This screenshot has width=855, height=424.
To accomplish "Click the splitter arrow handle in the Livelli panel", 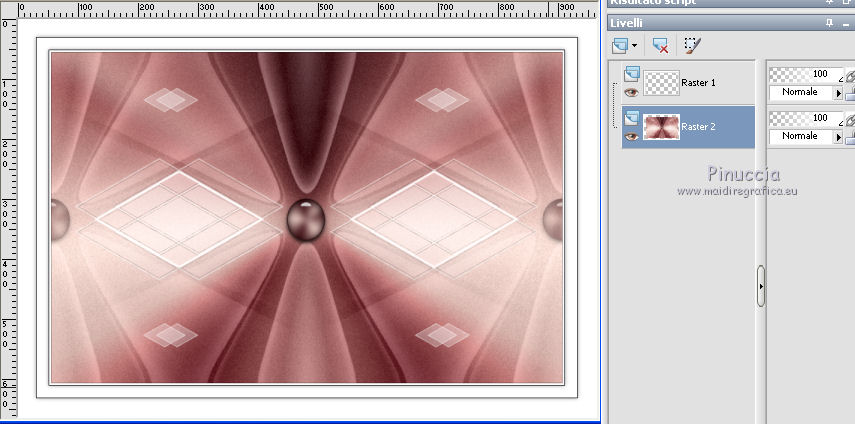I will [x=761, y=286].
